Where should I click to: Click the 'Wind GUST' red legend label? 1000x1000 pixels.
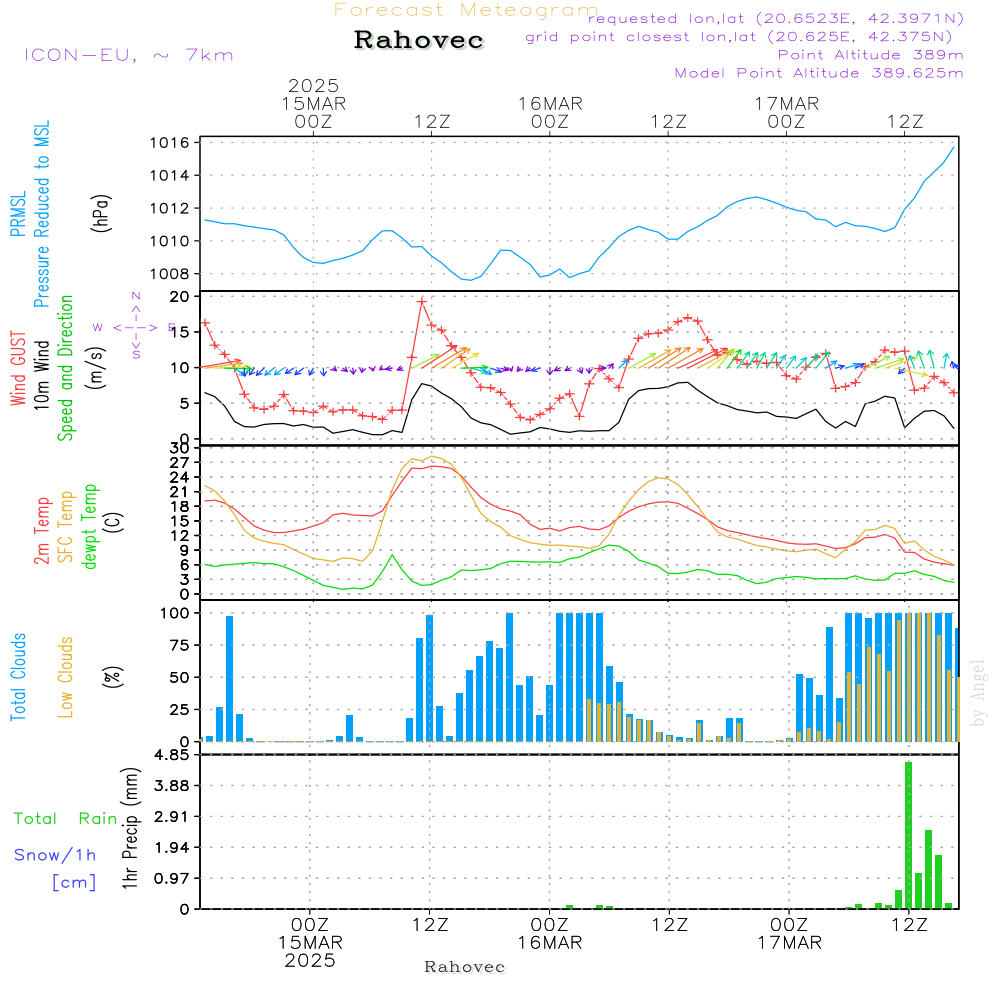pos(18,368)
